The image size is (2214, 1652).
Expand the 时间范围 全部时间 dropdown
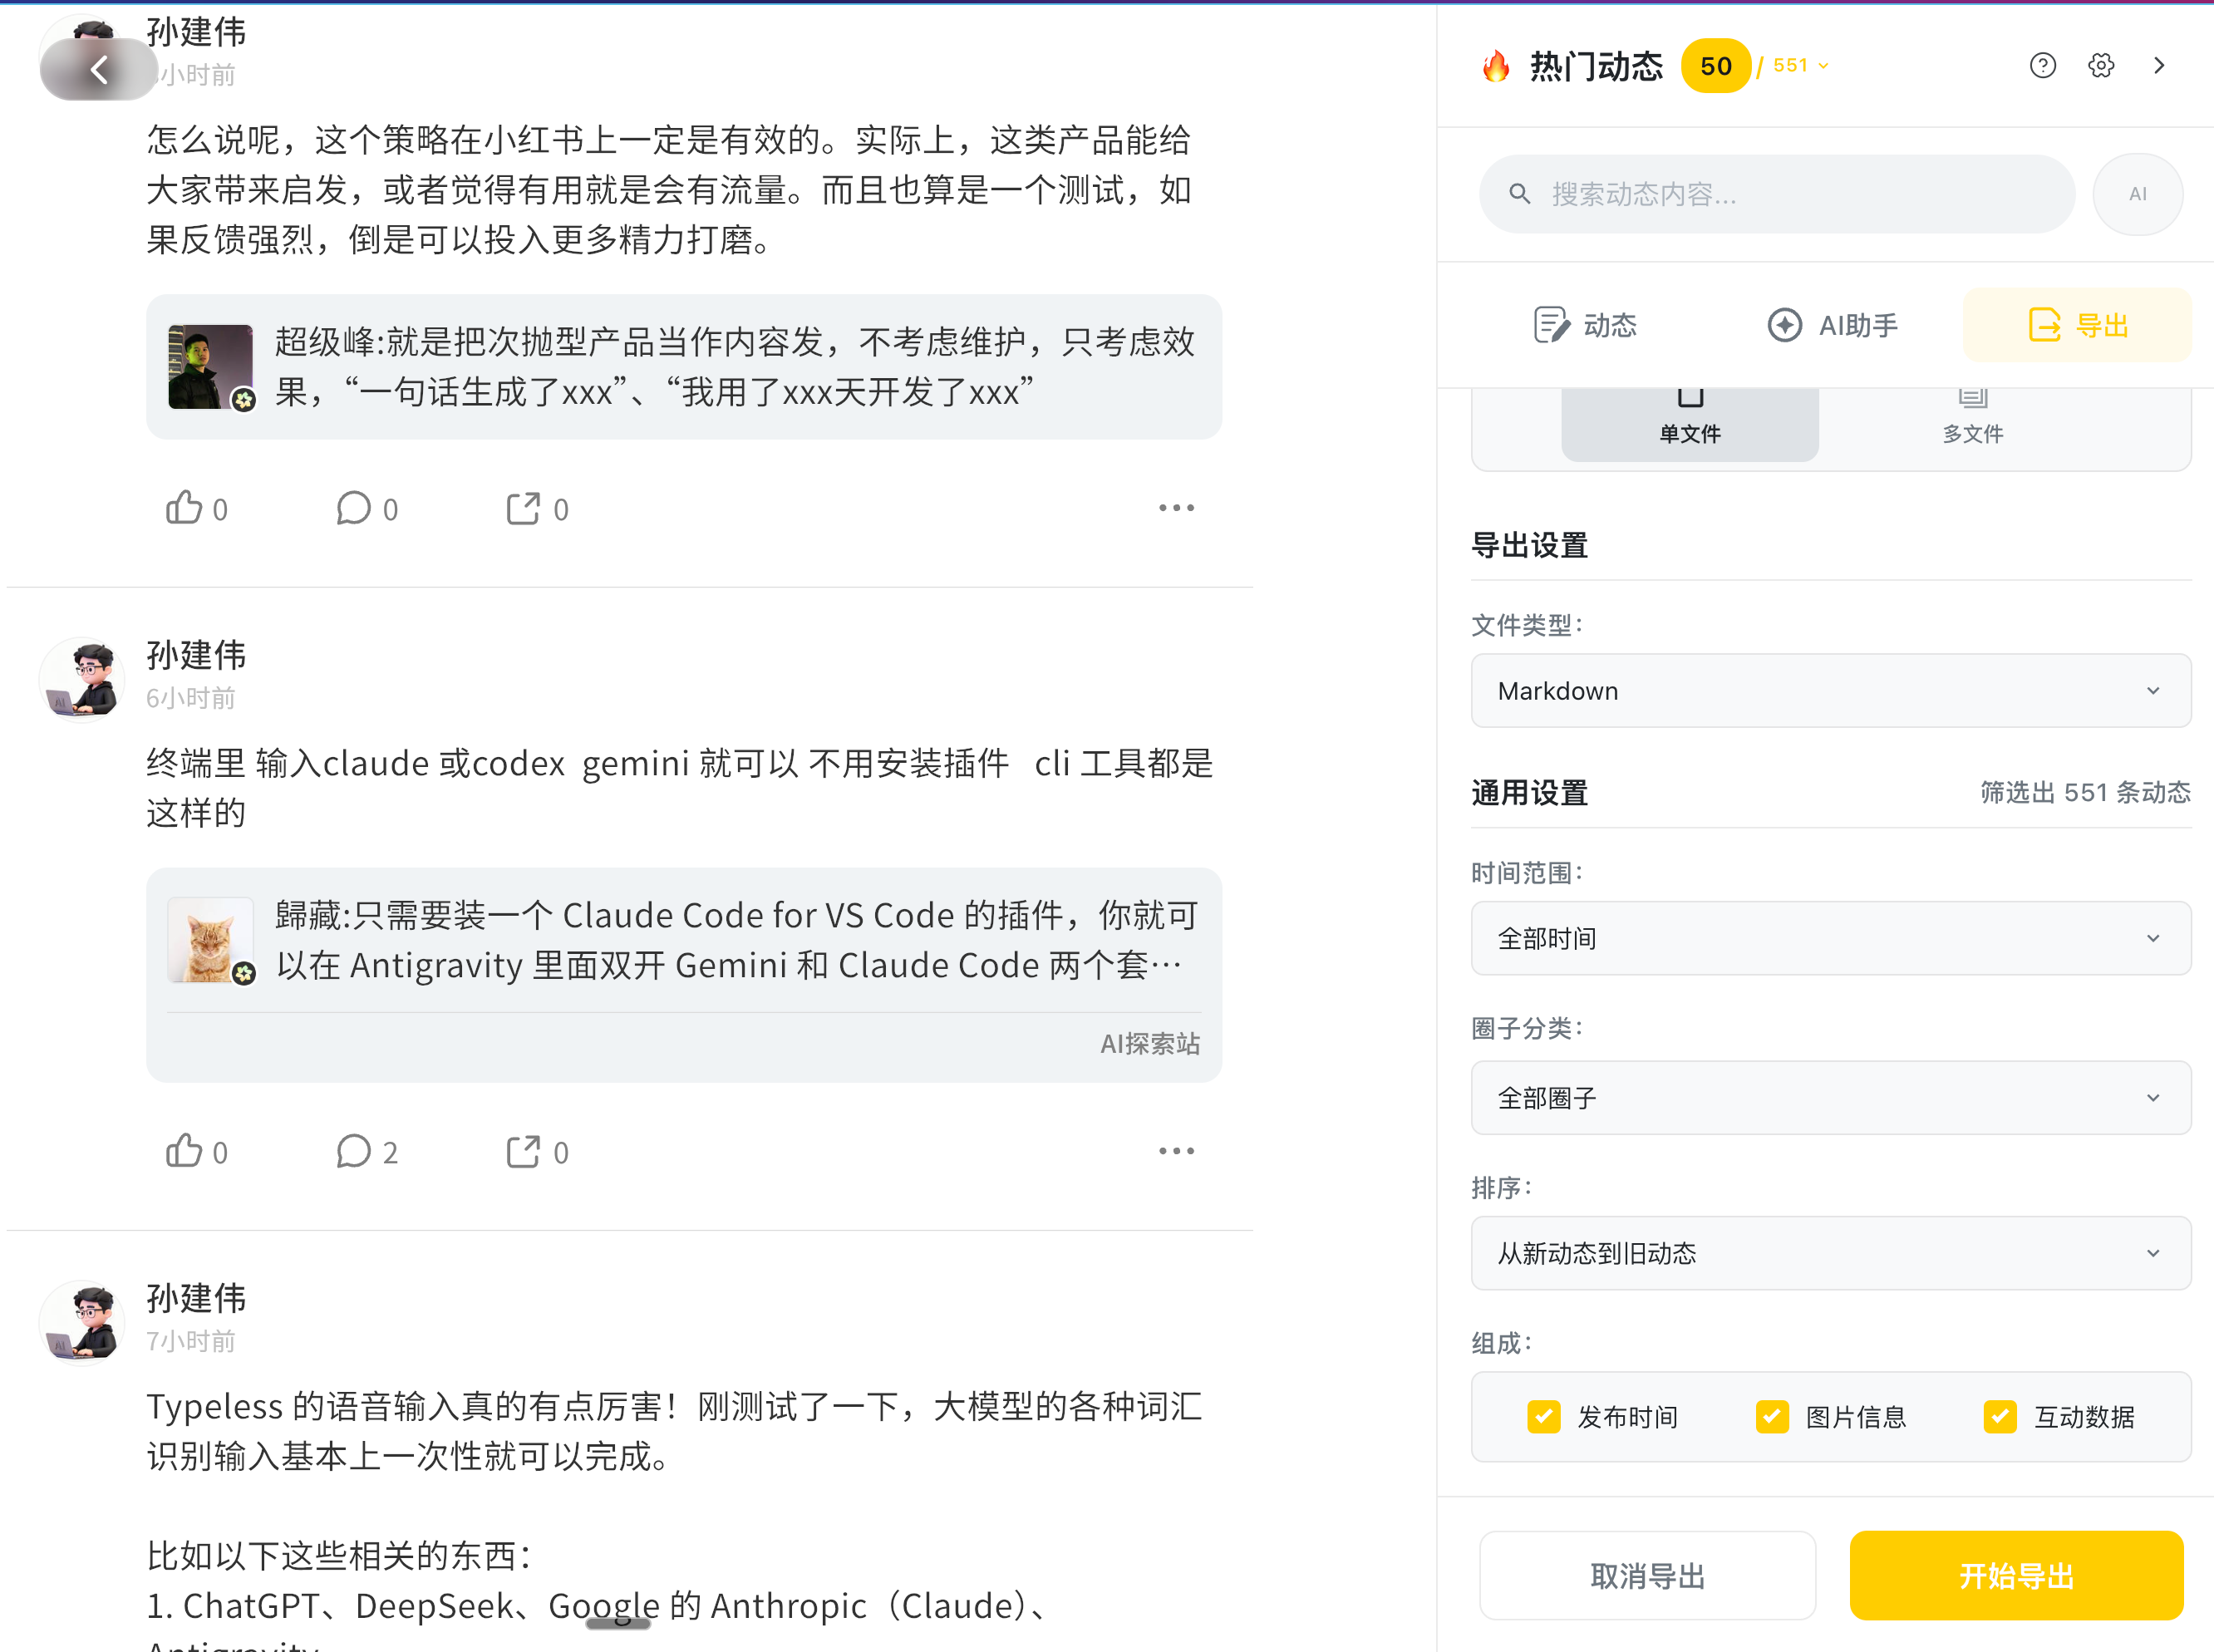[x=1830, y=938]
